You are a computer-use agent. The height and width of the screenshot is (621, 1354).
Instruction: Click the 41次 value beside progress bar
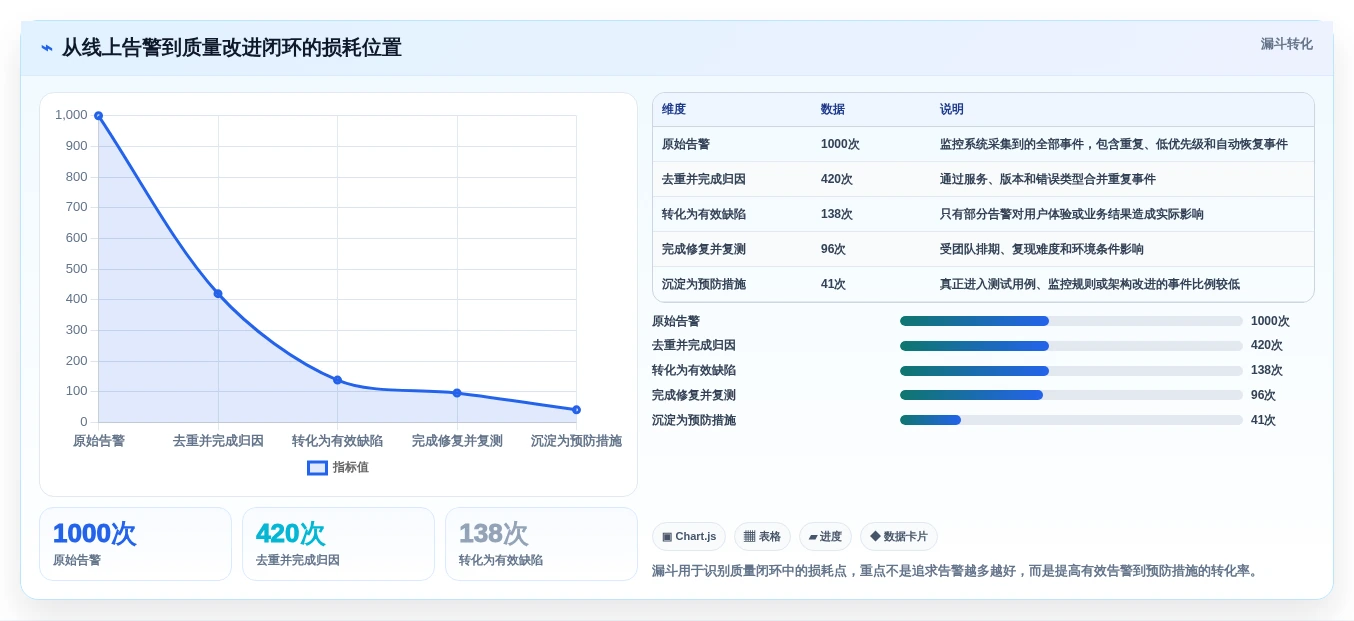click(x=1263, y=420)
